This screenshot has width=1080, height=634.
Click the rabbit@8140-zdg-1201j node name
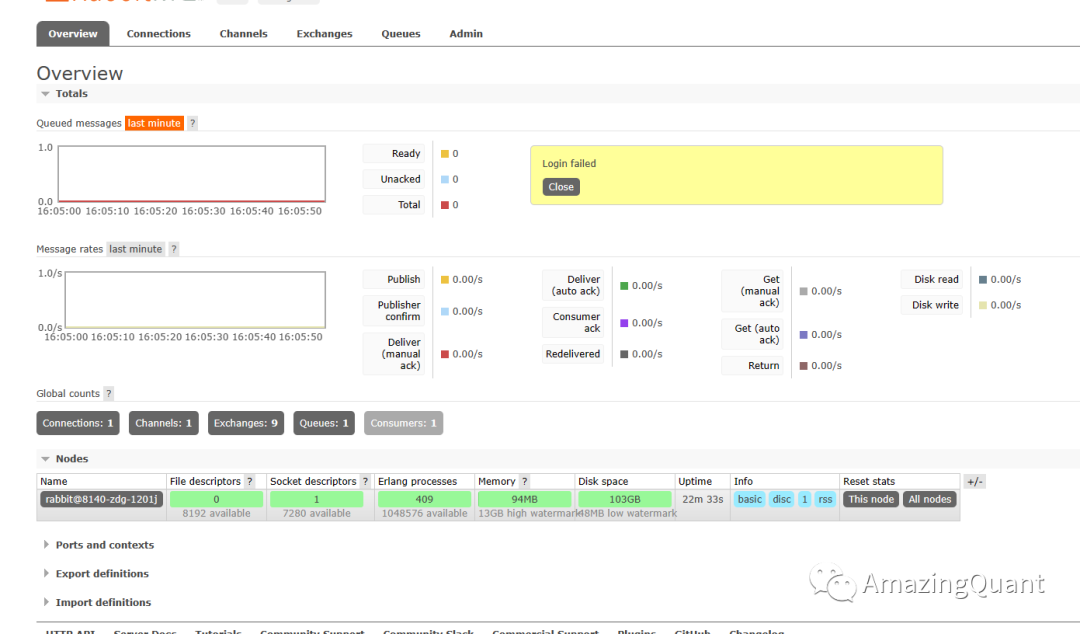(x=100, y=499)
